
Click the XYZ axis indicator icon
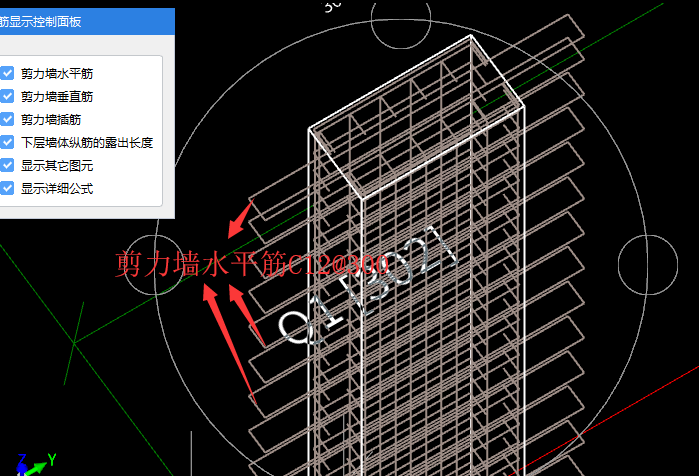point(36,464)
